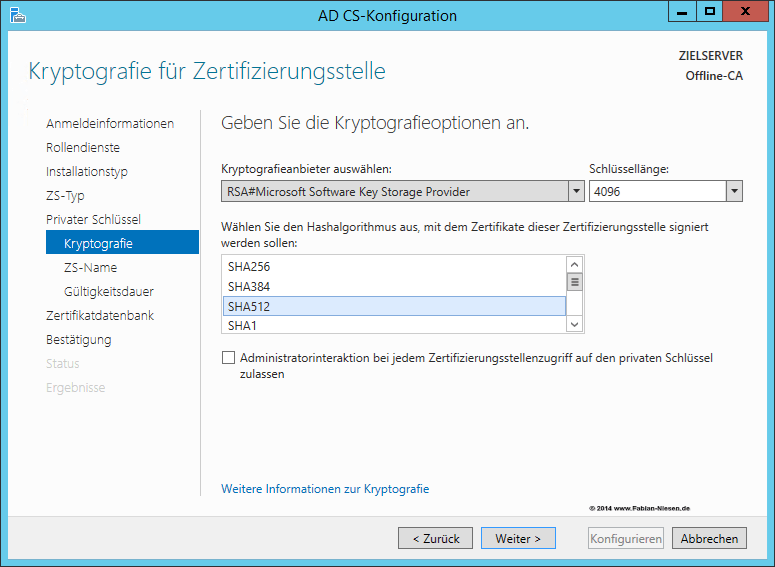
Task: Go to ZS-Typ step
Action: tap(65, 196)
